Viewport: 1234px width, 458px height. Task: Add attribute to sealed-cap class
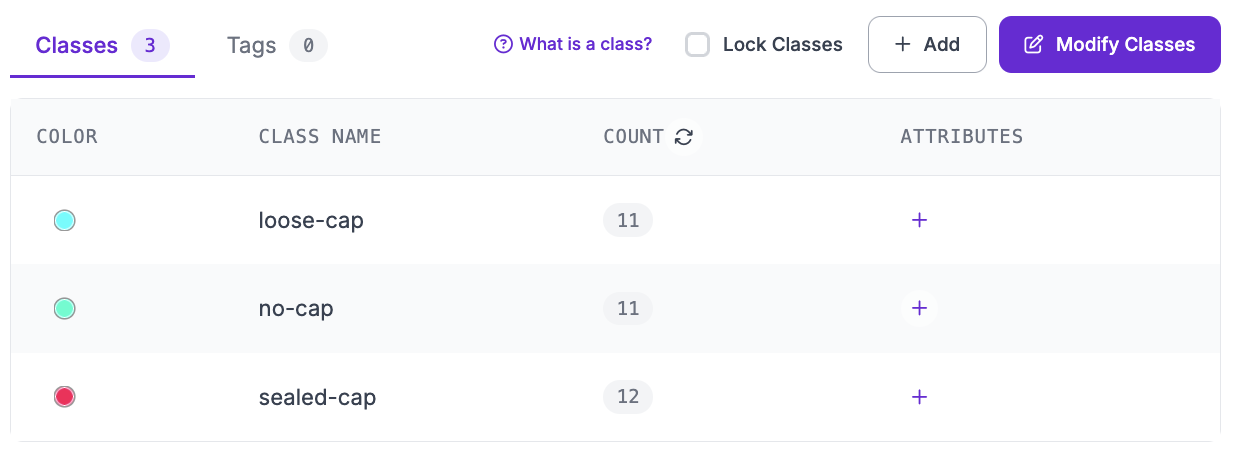920,397
